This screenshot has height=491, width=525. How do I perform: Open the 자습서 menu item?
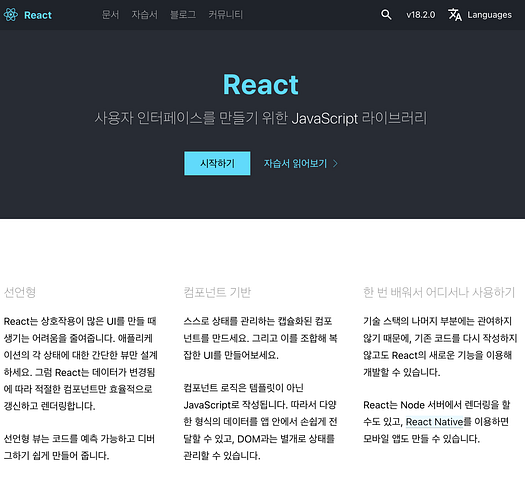pos(144,15)
